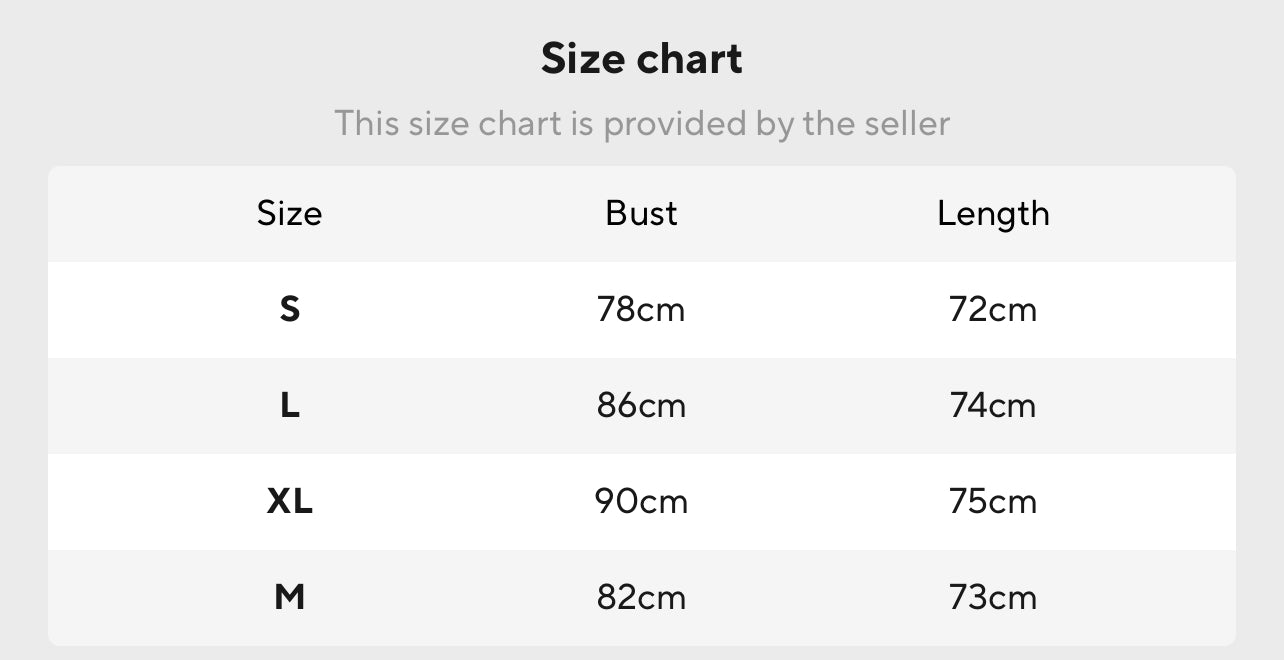Image resolution: width=1284 pixels, height=660 pixels.
Task: Click the 78cm bust value
Action: (x=641, y=309)
